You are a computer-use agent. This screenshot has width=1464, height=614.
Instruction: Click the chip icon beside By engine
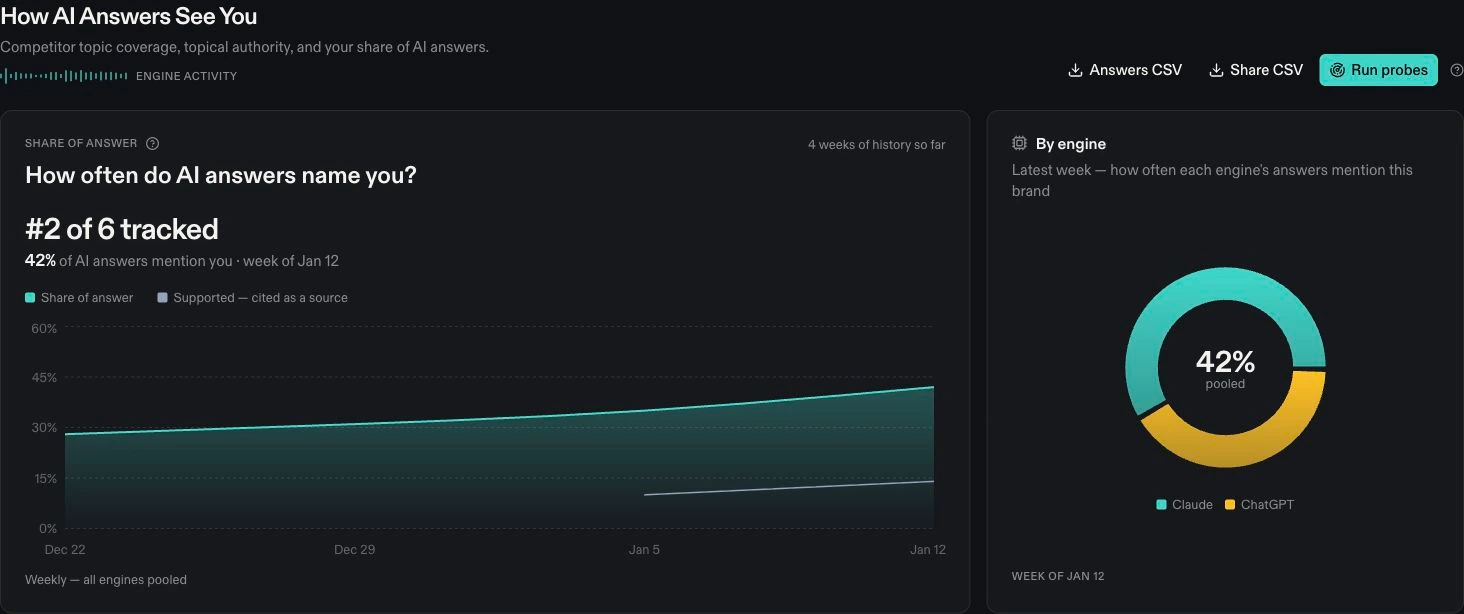click(1019, 144)
